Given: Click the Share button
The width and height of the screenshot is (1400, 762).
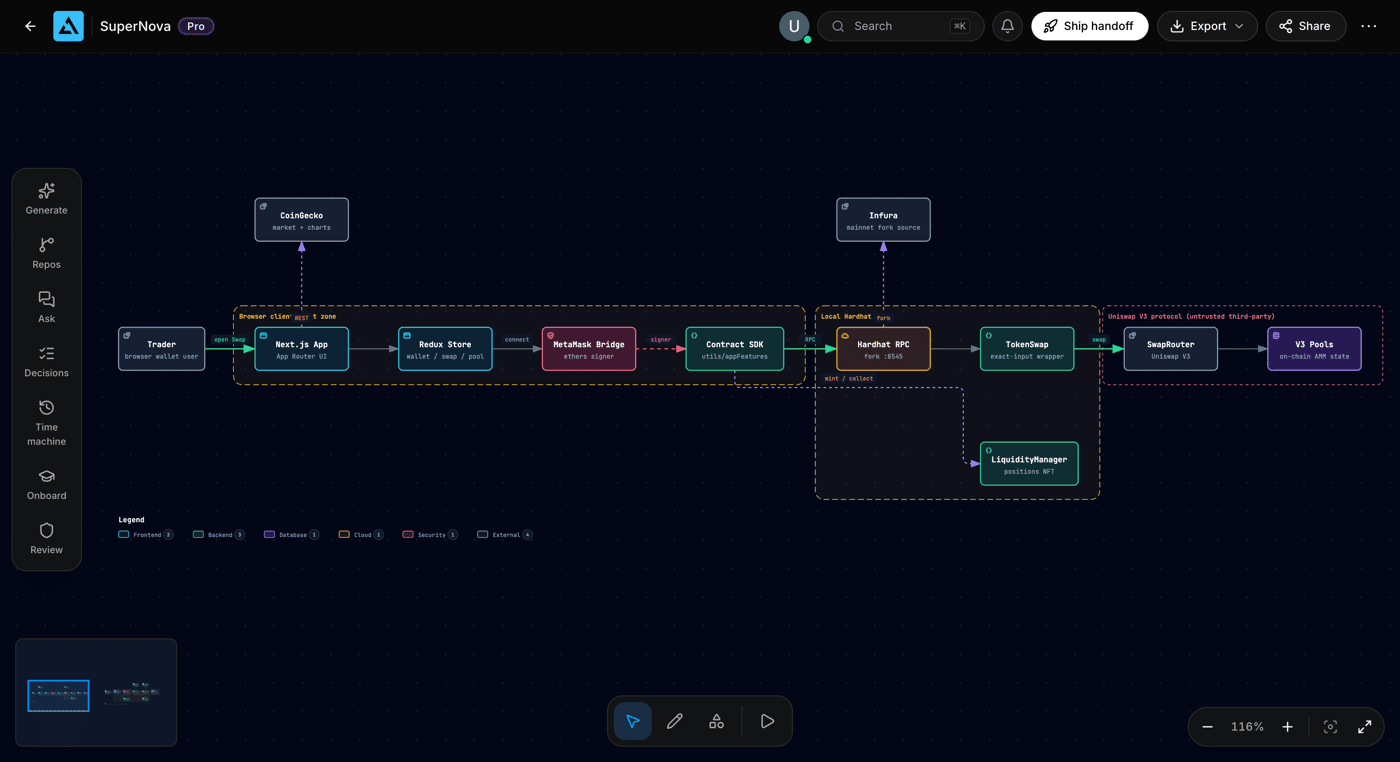Looking at the screenshot, I should pos(1305,26).
